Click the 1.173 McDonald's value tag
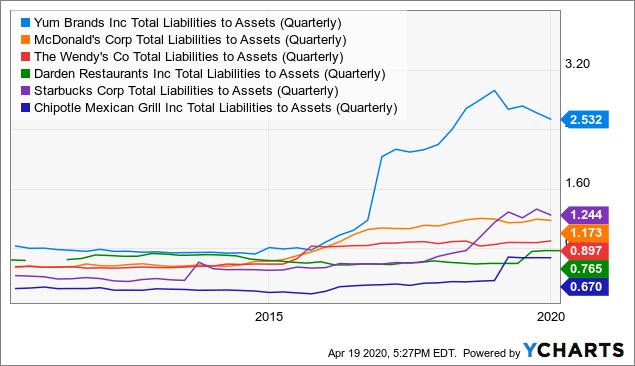Screen dimensions: 635x366 point(585,233)
